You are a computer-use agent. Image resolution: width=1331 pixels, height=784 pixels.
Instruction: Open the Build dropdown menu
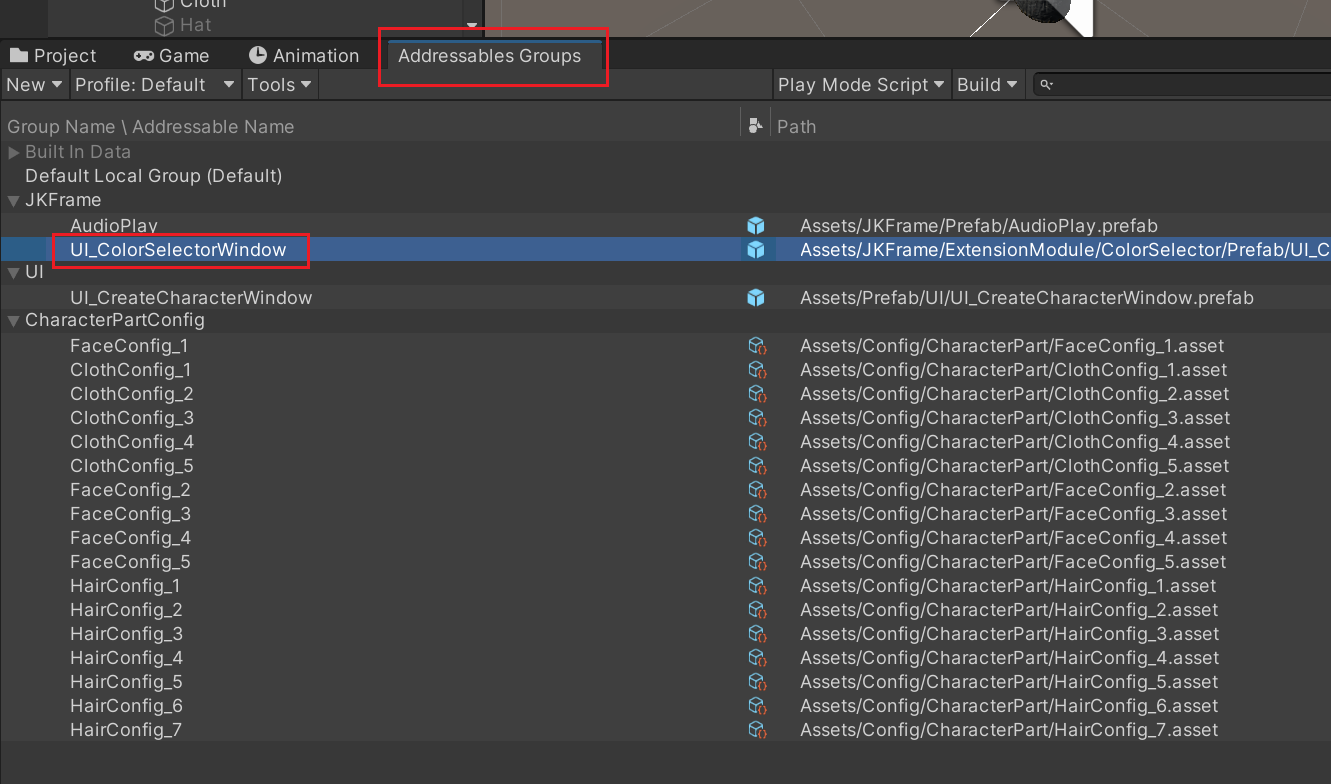coord(987,85)
